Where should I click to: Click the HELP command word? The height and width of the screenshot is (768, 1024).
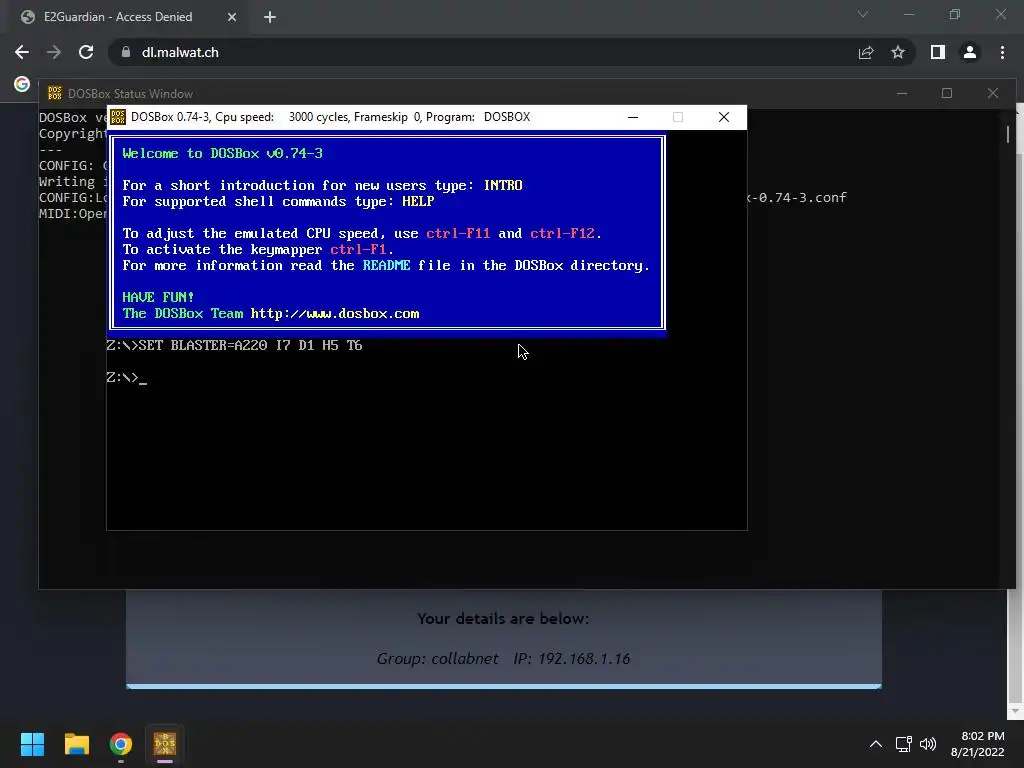(418, 202)
